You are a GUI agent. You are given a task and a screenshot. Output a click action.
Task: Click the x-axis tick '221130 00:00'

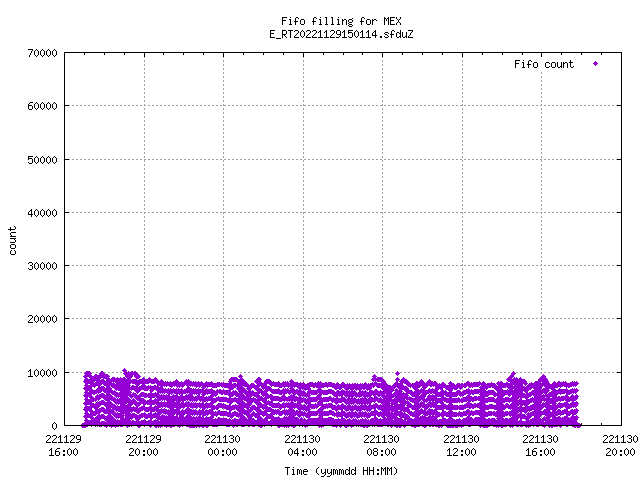222,446
